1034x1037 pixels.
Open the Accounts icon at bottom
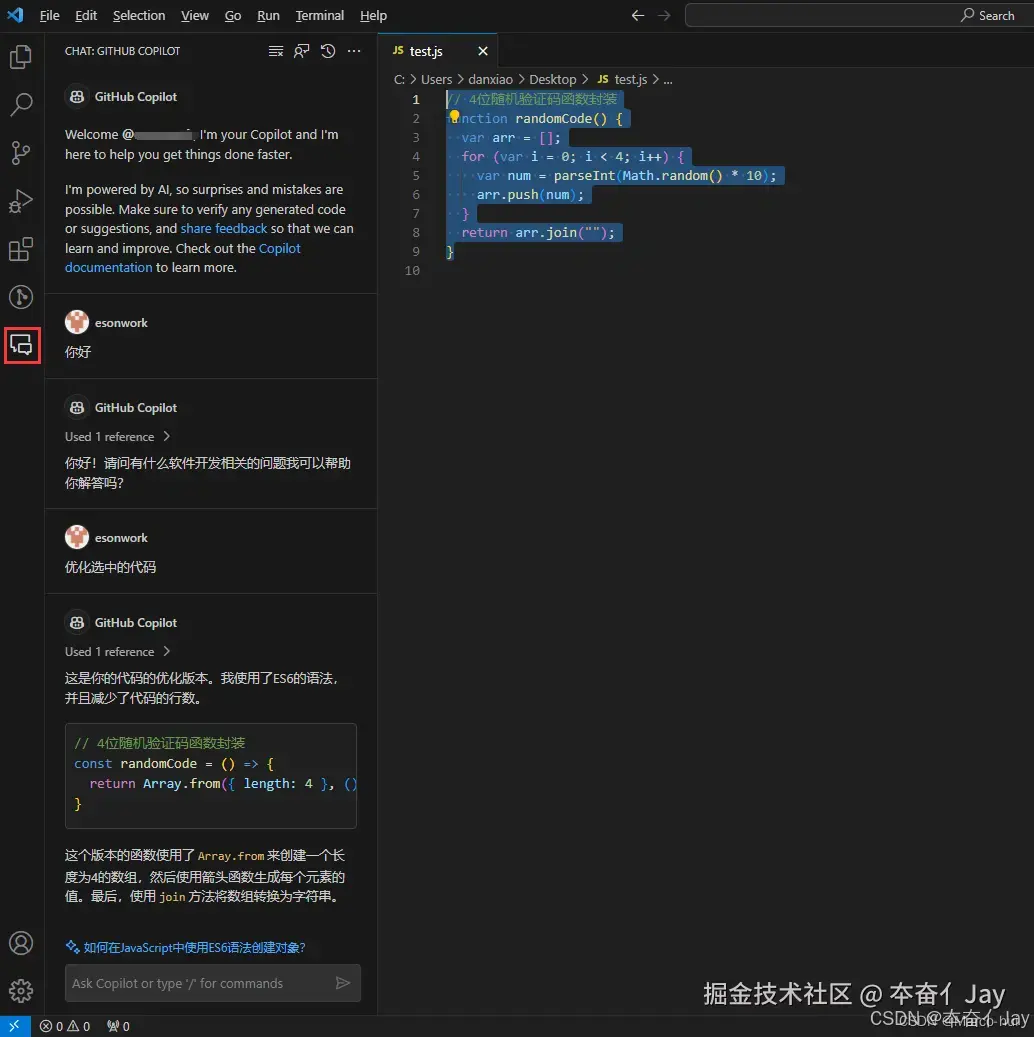[x=21, y=943]
